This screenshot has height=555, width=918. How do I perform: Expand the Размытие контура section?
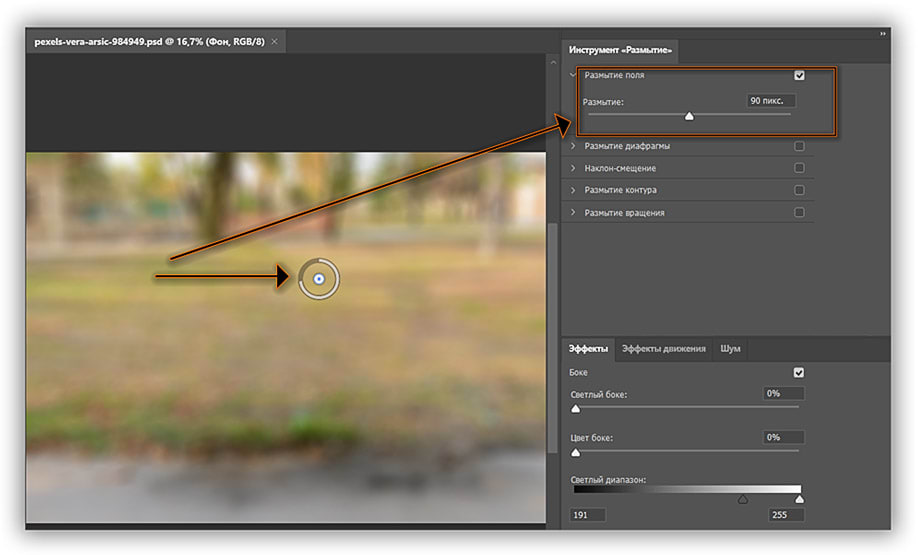573,190
